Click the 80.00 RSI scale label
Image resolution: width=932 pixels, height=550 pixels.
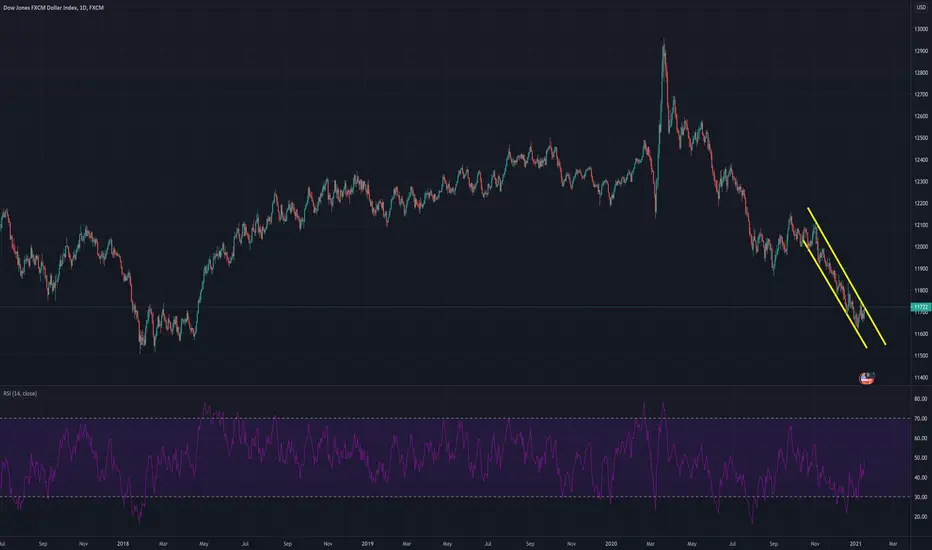pos(921,399)
